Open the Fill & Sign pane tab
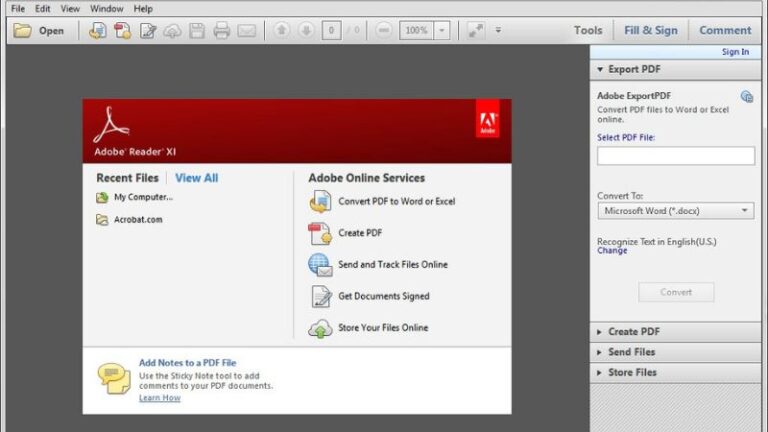Screen dimensions: 768x432 tap(650, 30)
